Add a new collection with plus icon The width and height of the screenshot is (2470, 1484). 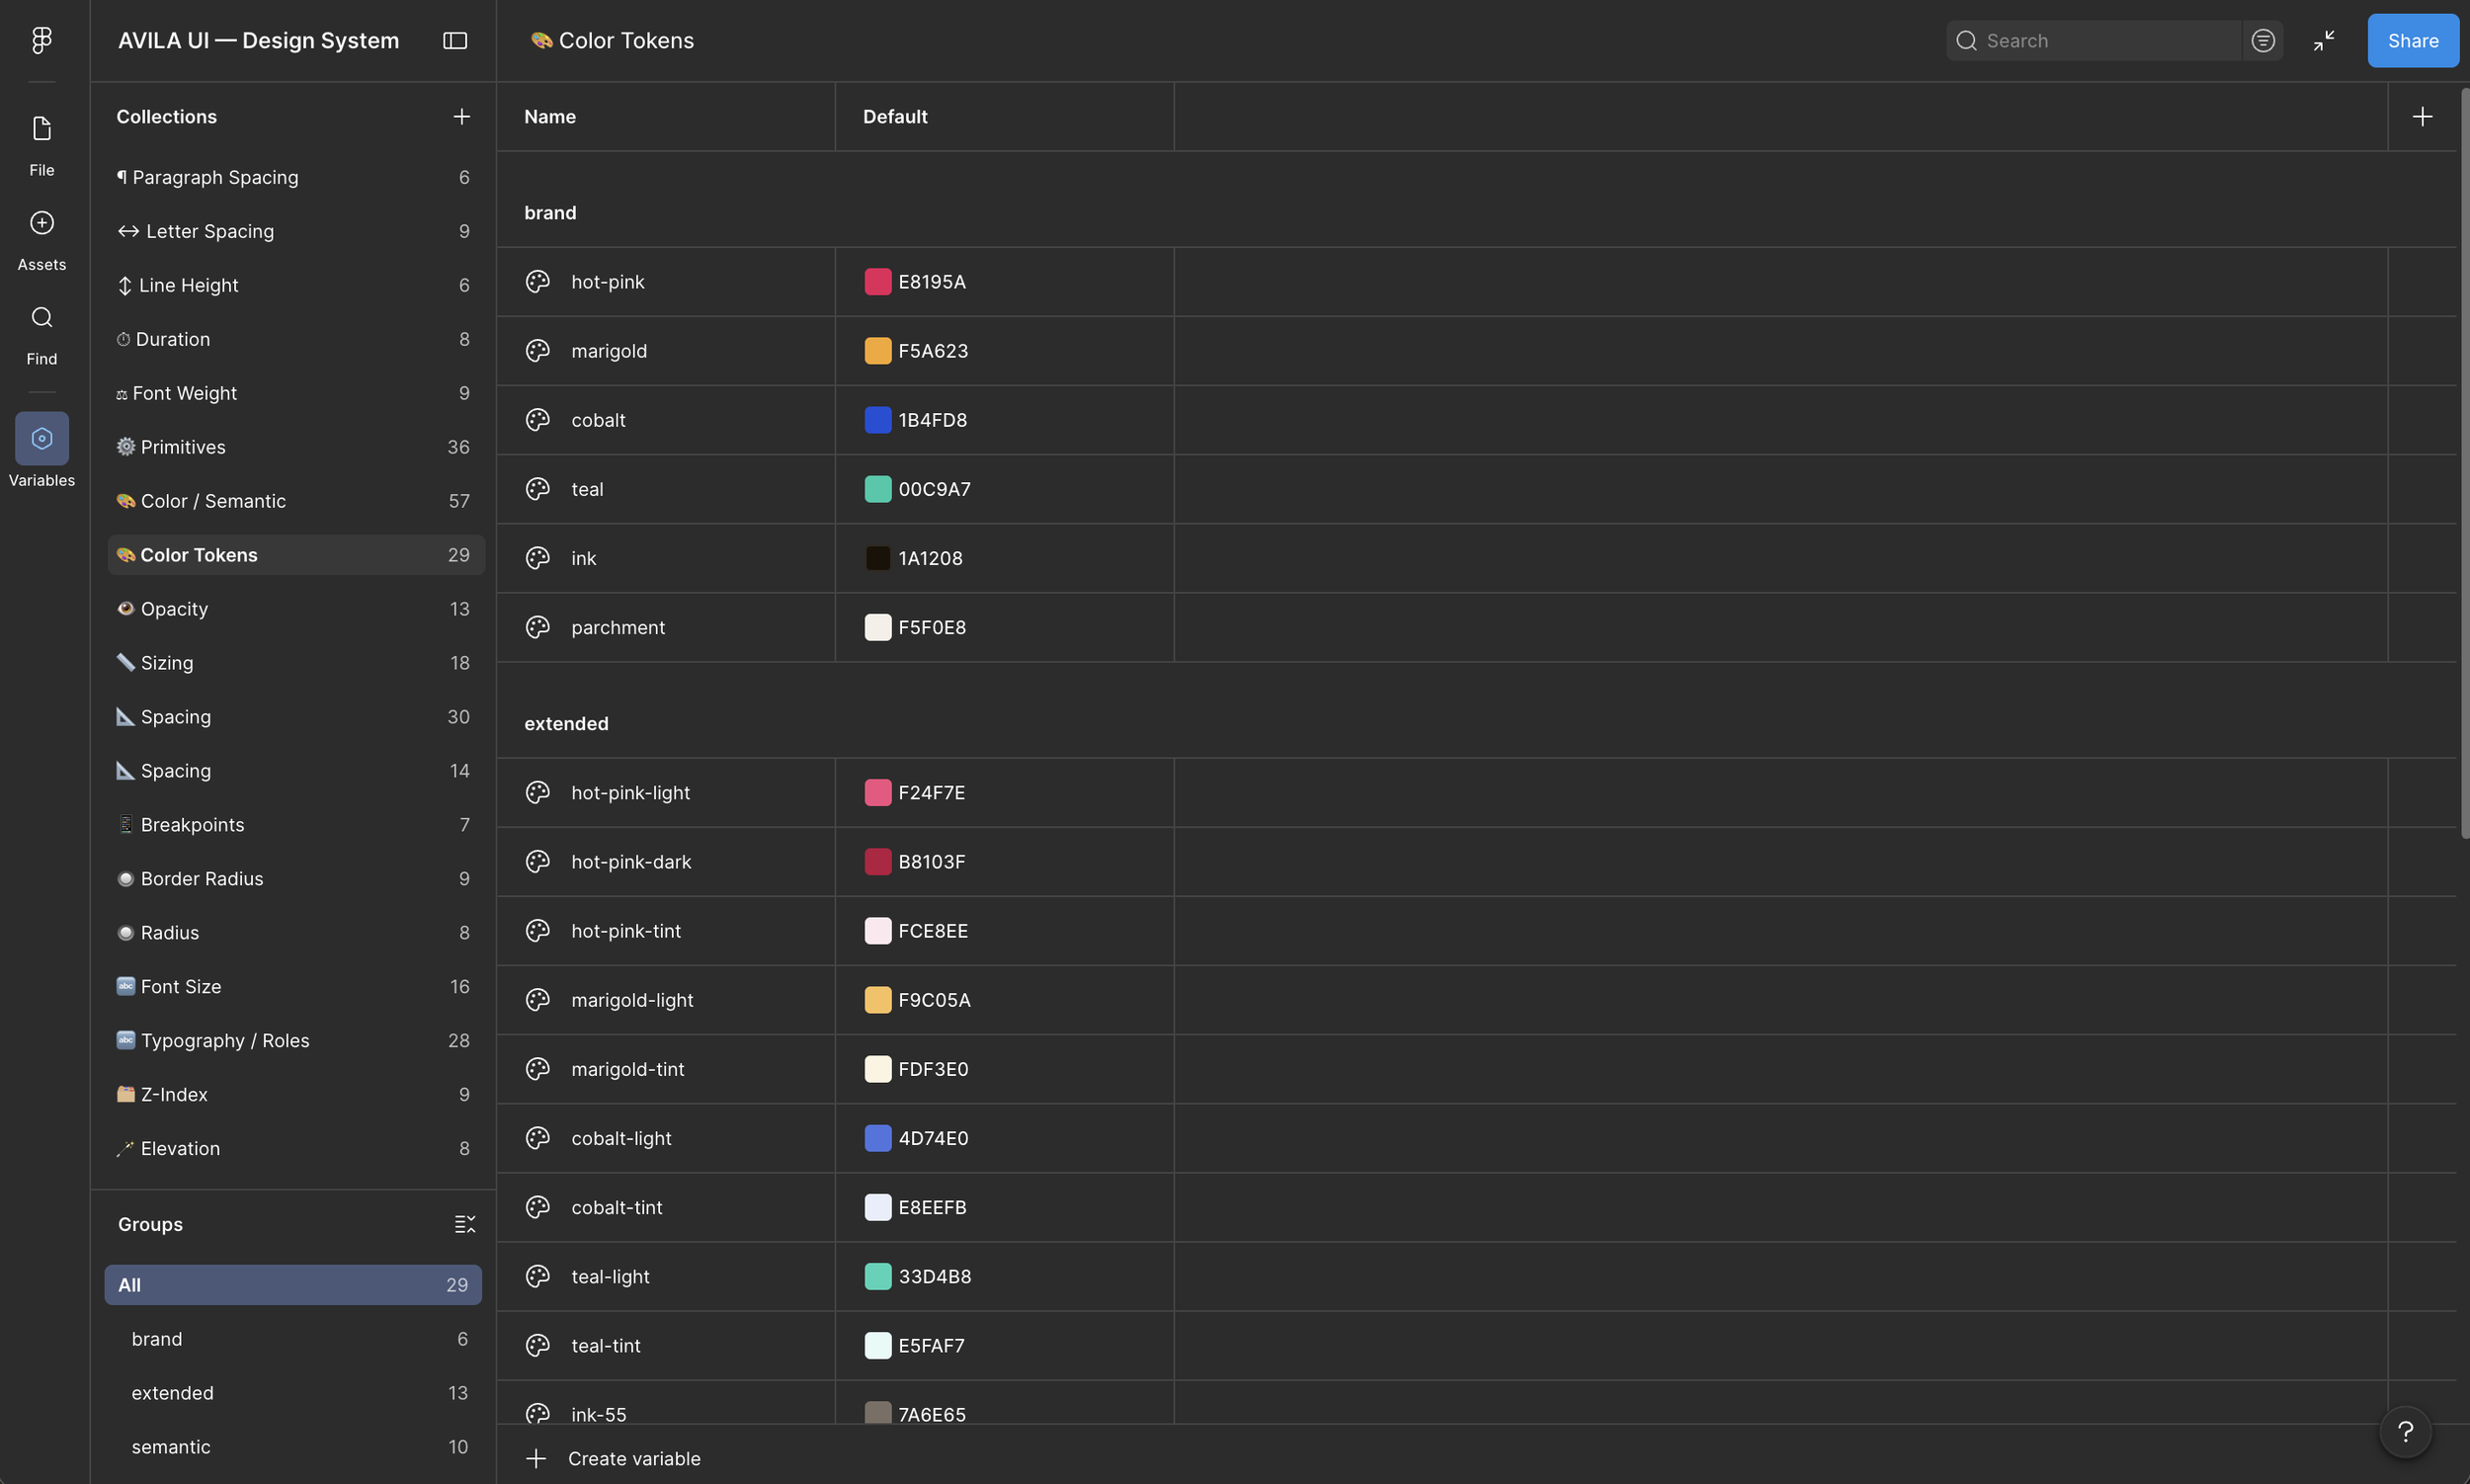tap(461, 117)
